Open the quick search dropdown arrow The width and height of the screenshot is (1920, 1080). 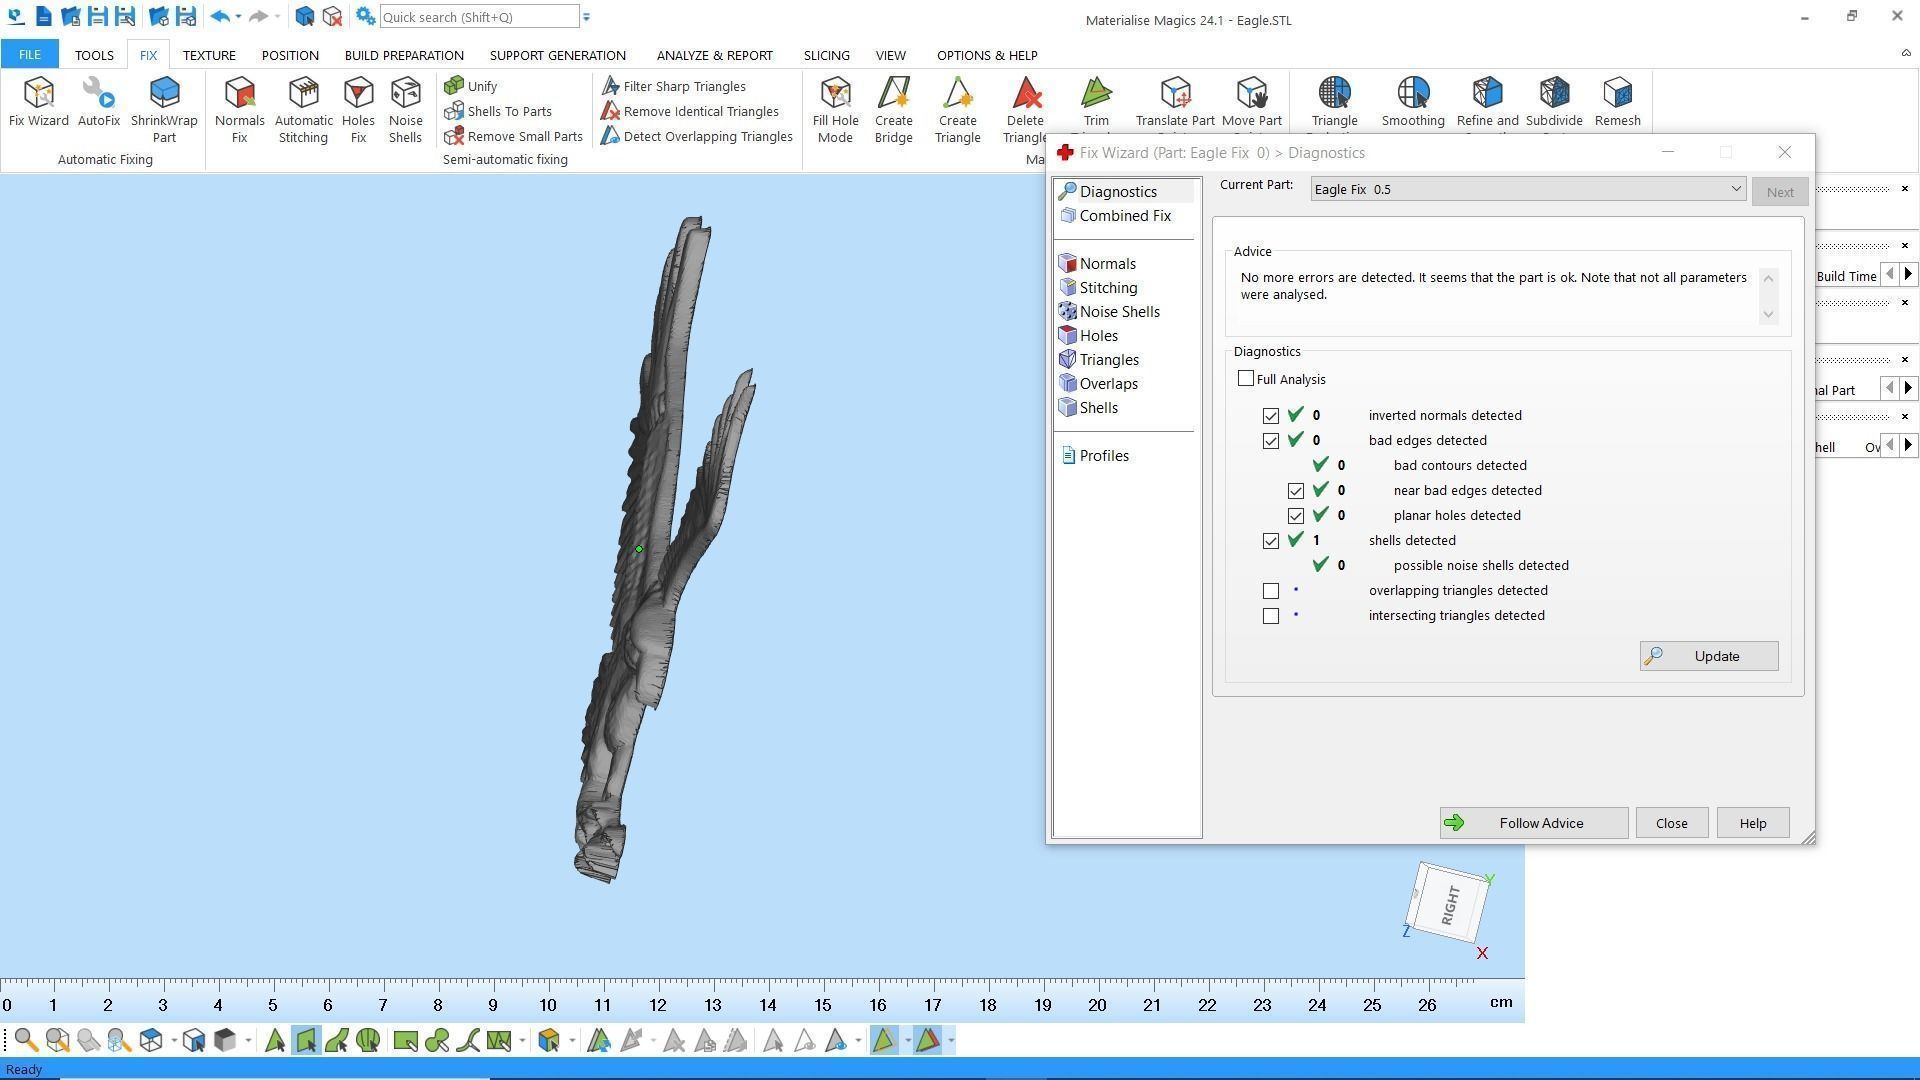(x=587, y=17)
